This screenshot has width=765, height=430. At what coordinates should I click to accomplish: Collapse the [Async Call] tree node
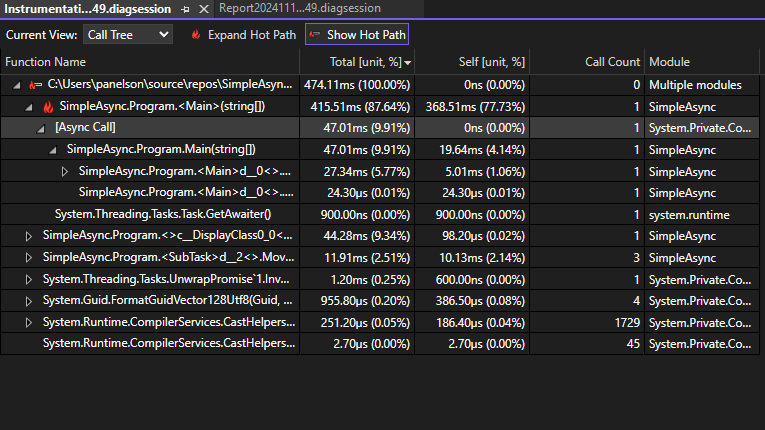pyautogui.click(x=41, y=128)
